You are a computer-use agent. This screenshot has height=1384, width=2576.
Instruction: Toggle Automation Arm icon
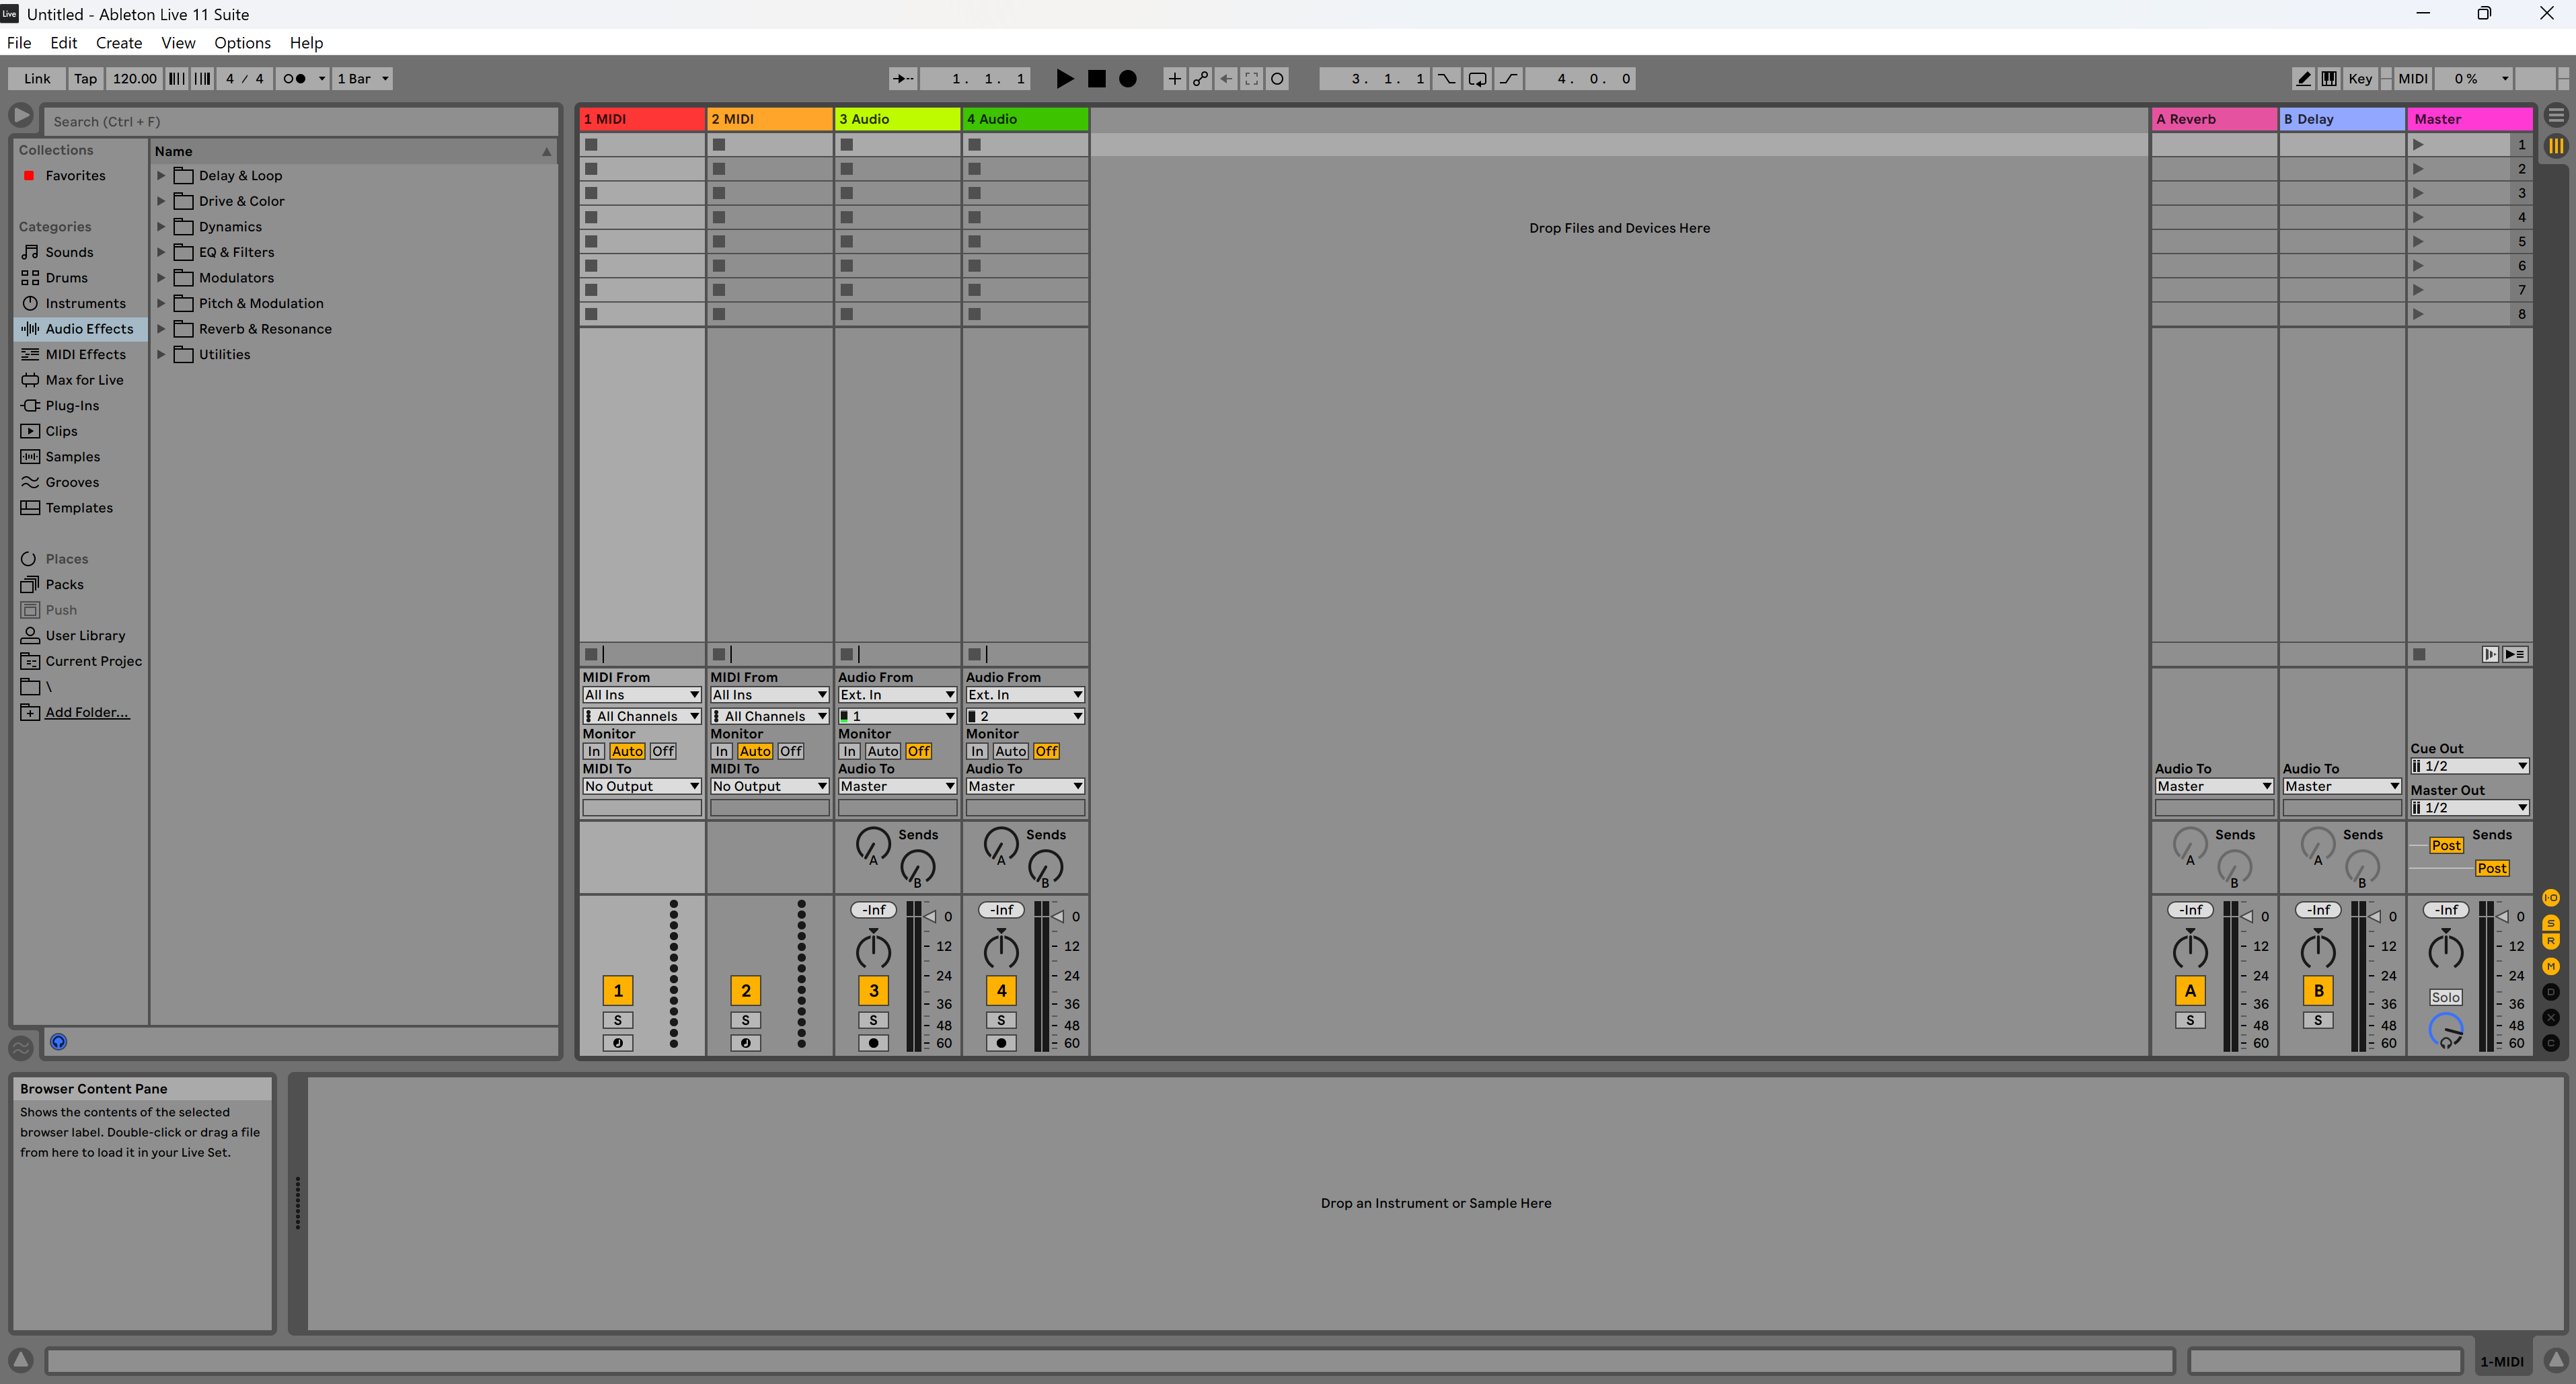pos(1200,78)
